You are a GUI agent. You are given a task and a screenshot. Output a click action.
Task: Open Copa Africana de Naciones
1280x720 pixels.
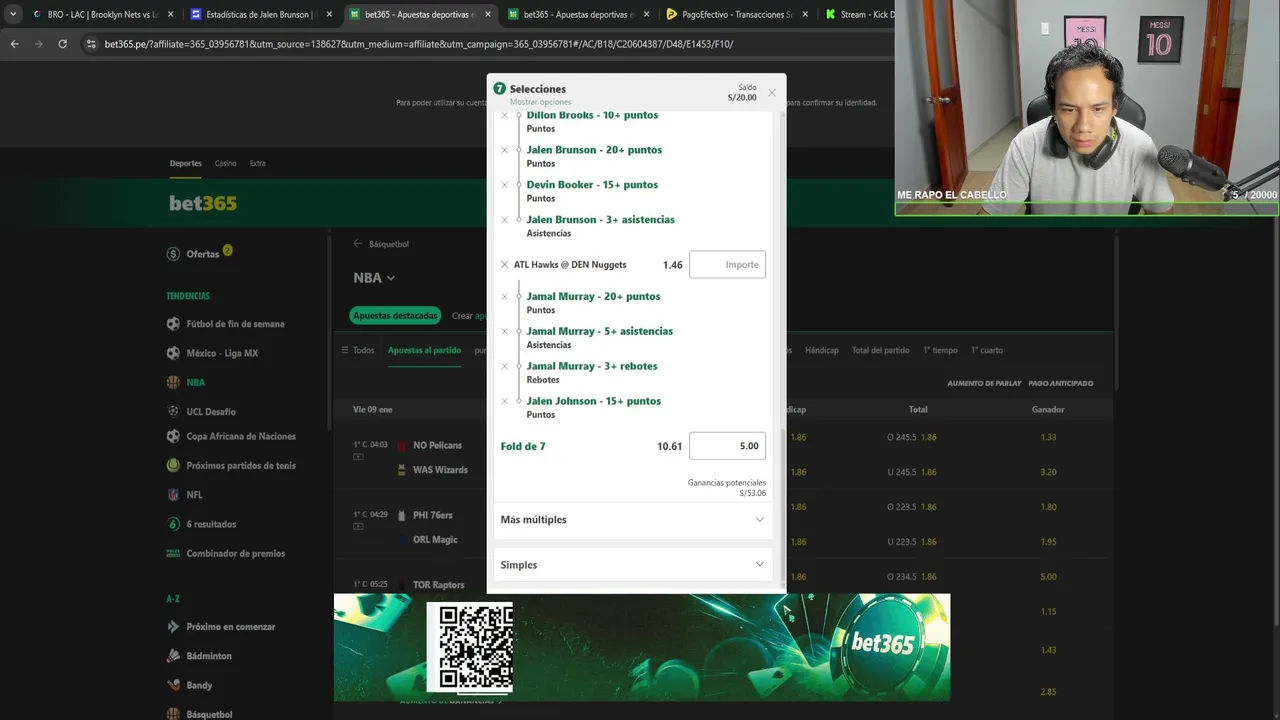[241, 436]
